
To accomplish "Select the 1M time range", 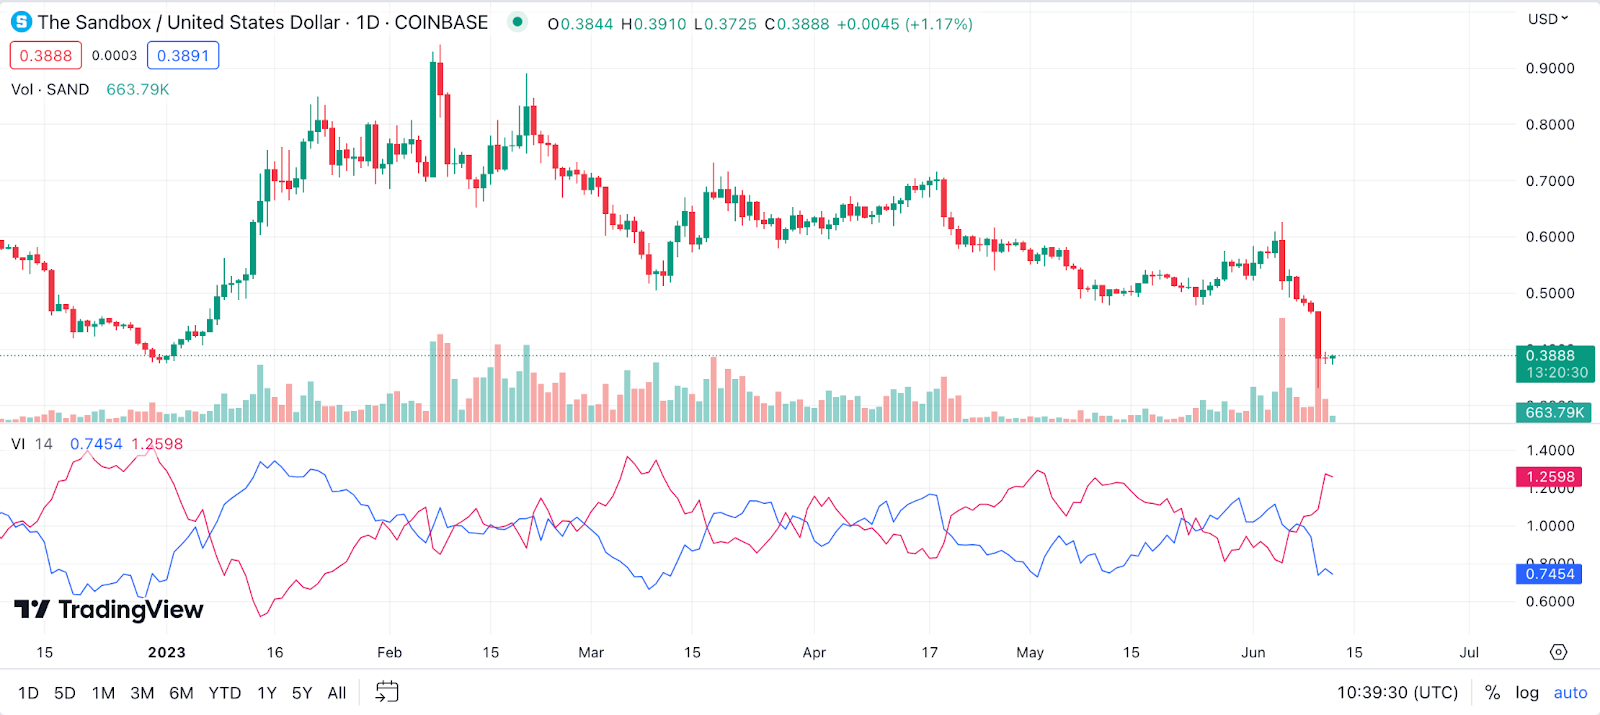I will click(103, 693).
